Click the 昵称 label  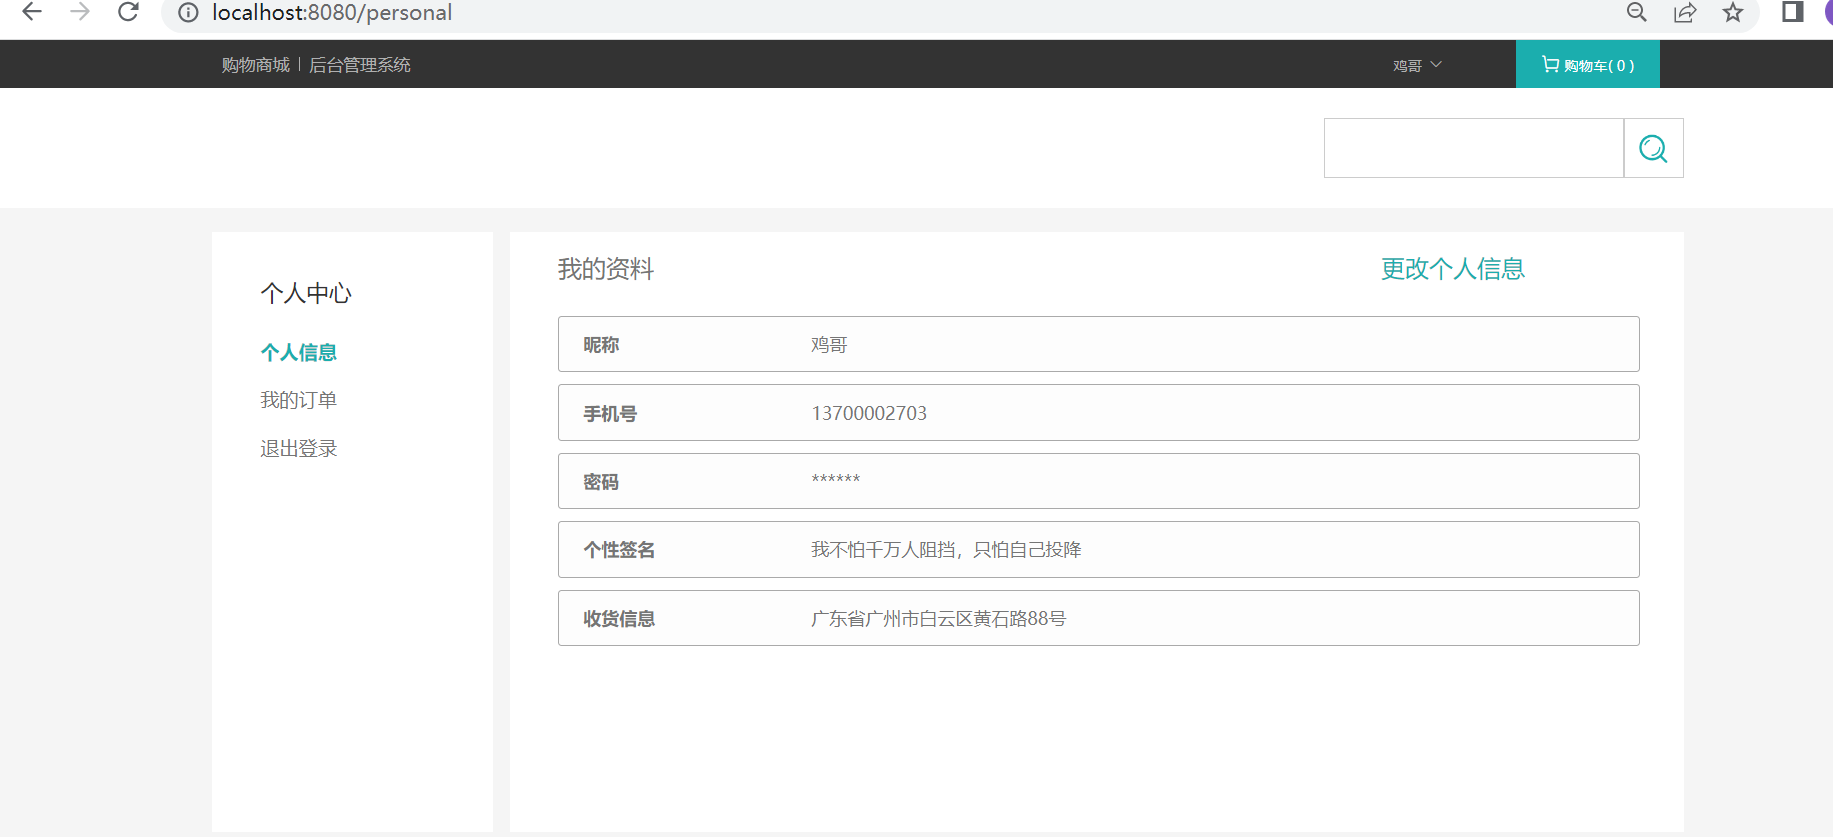pos(601,345)
